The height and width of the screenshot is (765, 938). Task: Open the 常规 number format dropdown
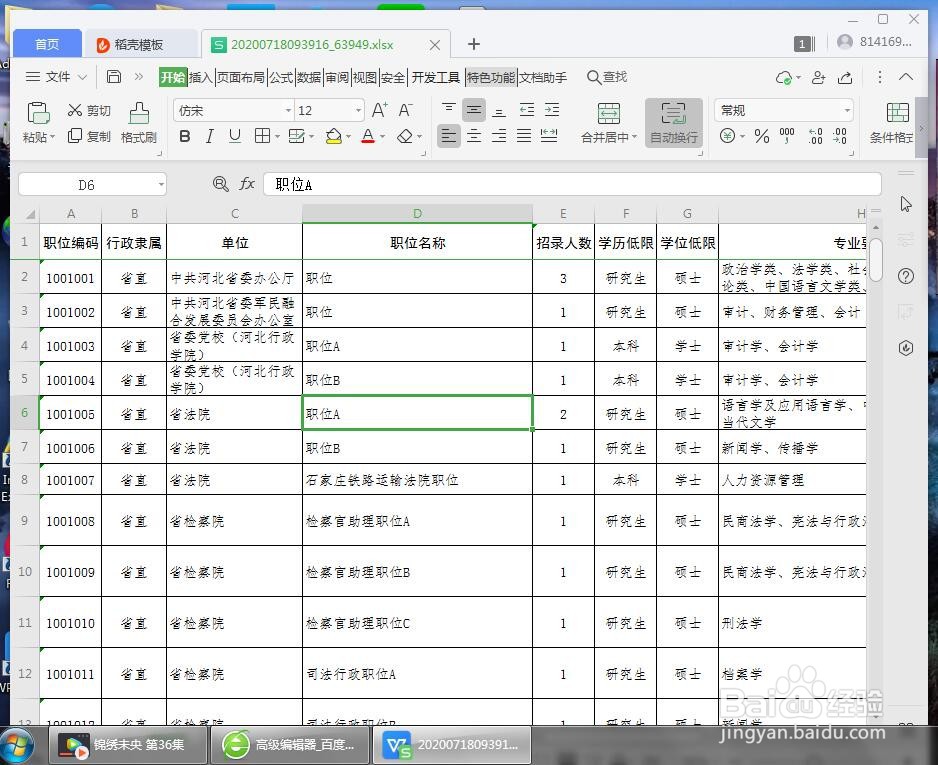tap(845, 110)
